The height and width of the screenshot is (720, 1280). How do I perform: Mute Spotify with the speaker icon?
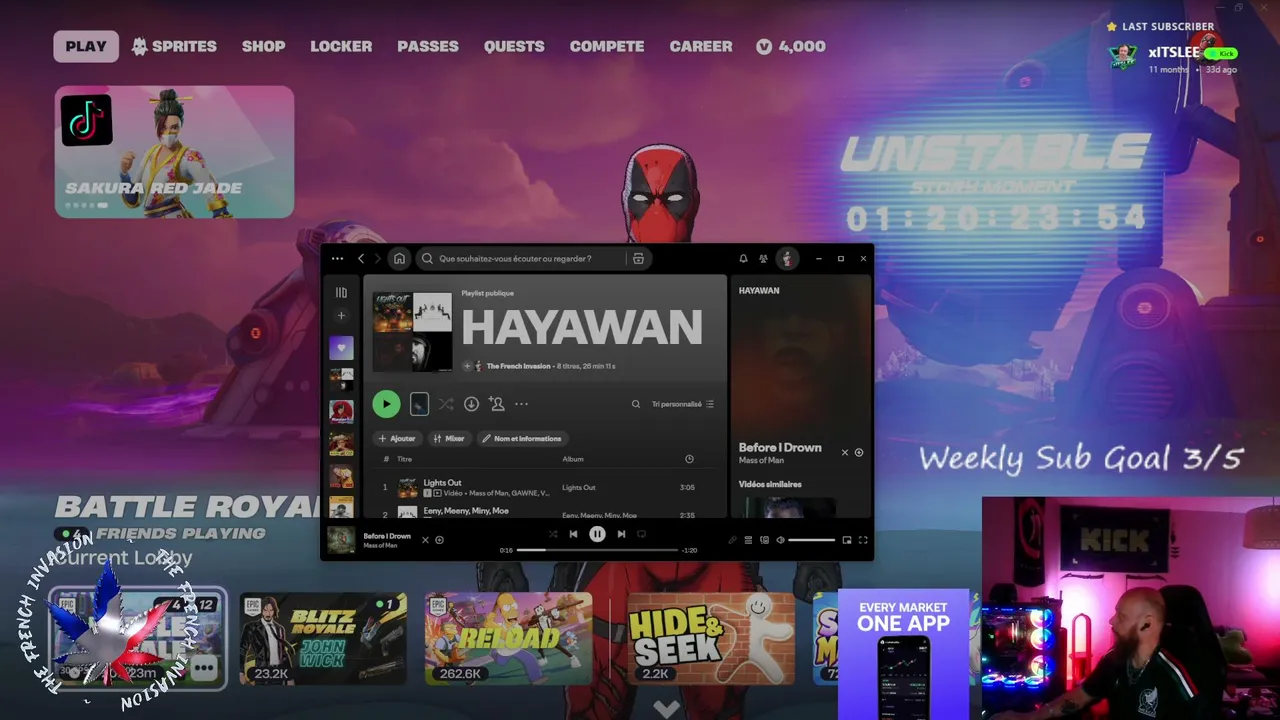(x=780, y=540)
